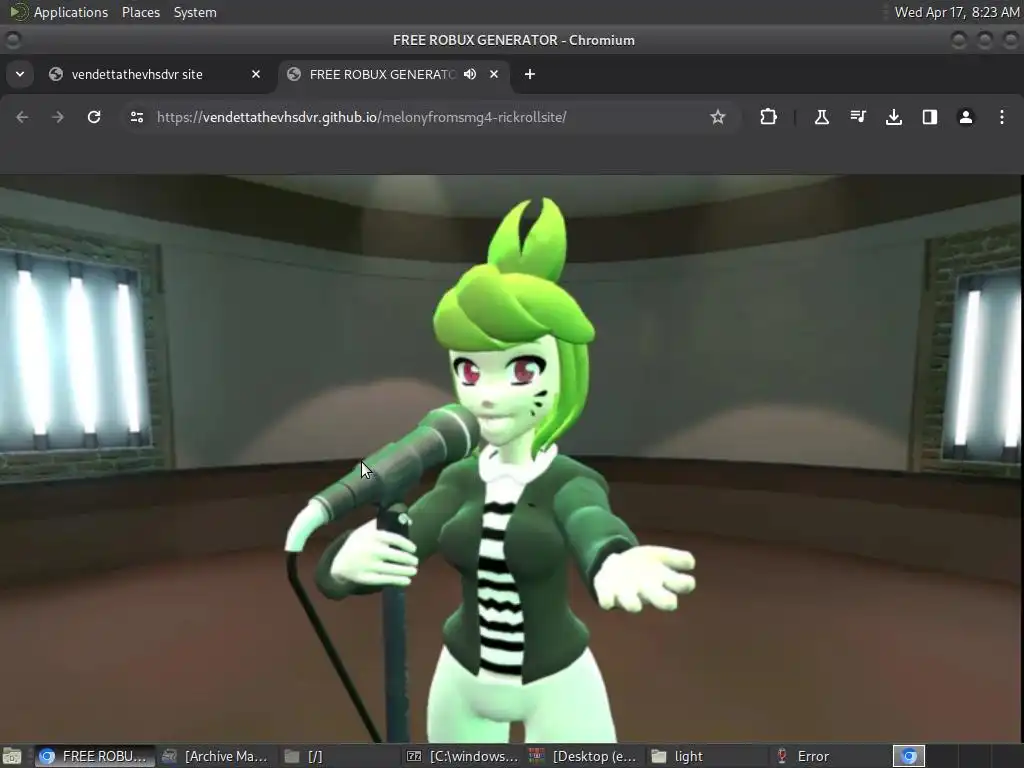Open the Downloads icon
Viewport: 1024px width, 768px height.
[894, 117]
